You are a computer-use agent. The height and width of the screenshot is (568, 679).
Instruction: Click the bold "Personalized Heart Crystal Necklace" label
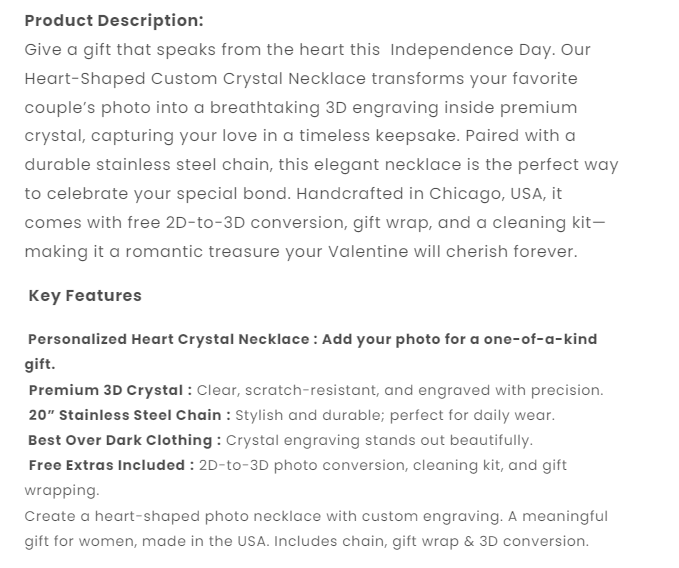[168, 339]
